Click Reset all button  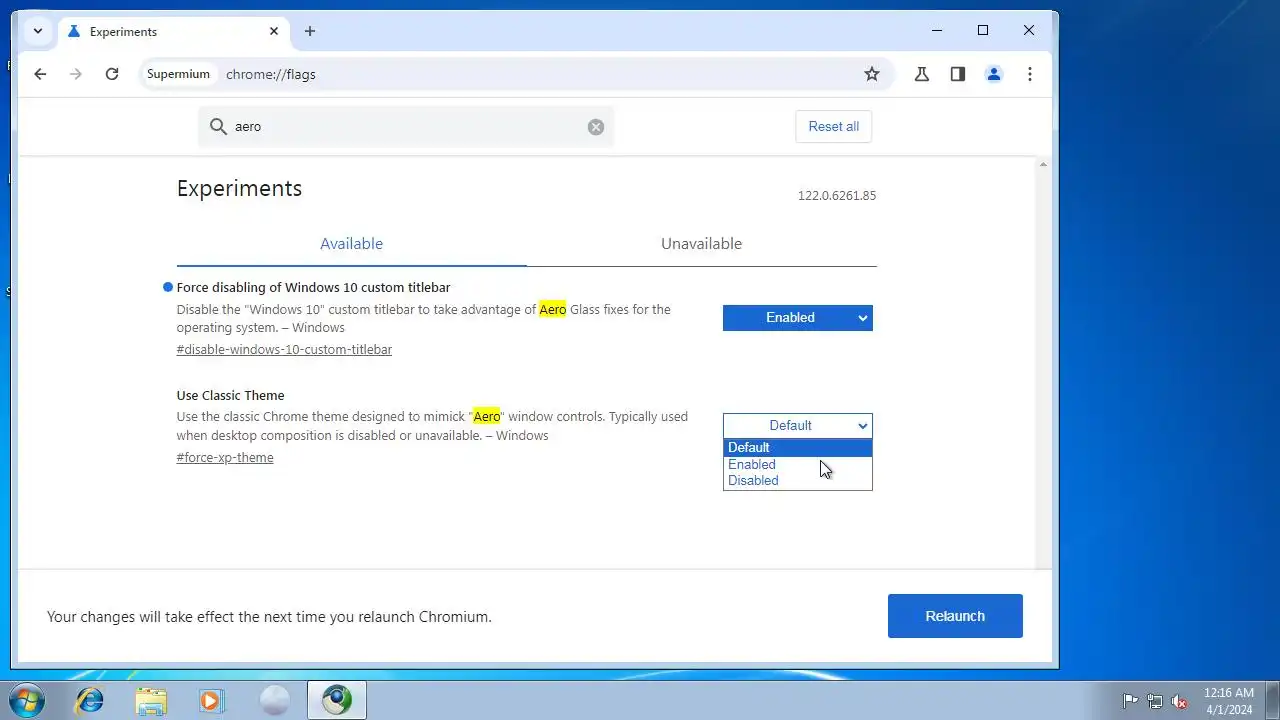click(834, 127)
